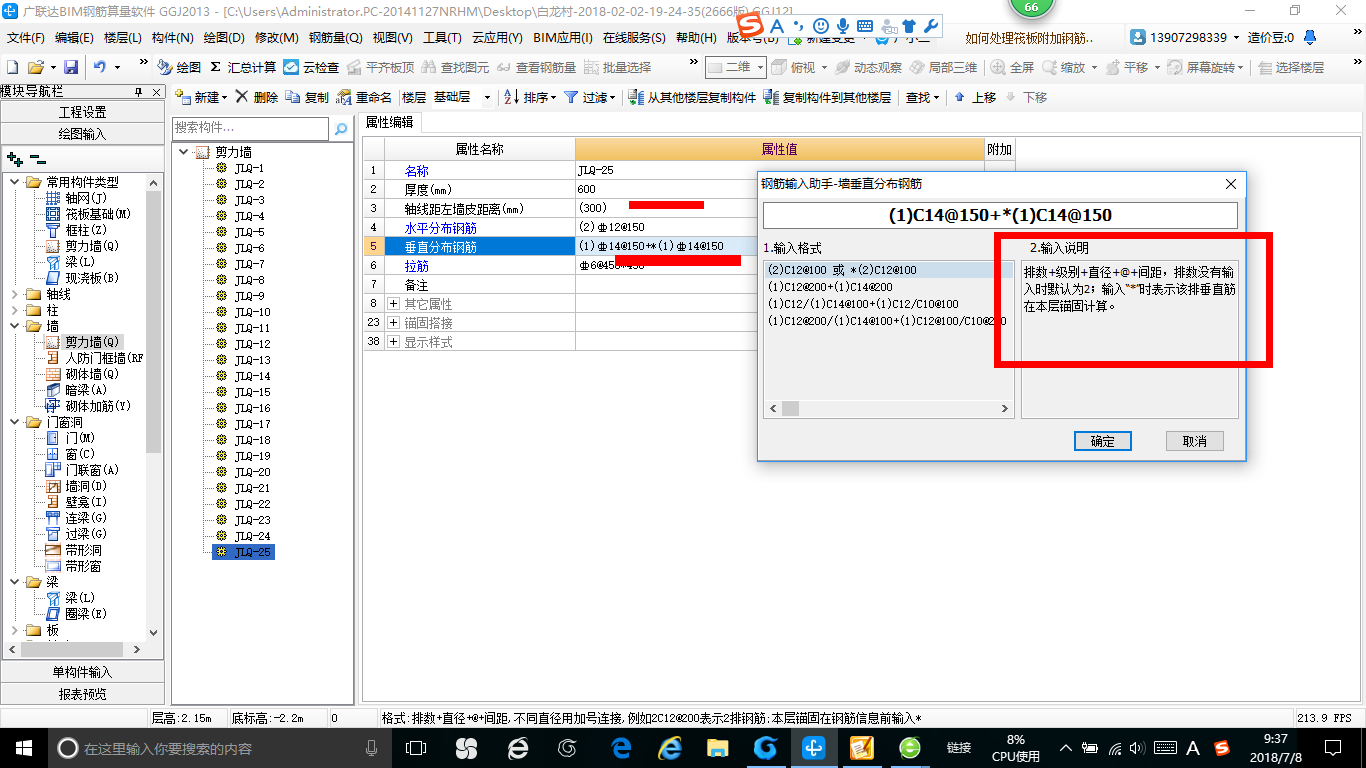Viewport: 1366px width, 768px height.
Task: Run 汇总计算 summary calculation
Action: coord(243,67)
